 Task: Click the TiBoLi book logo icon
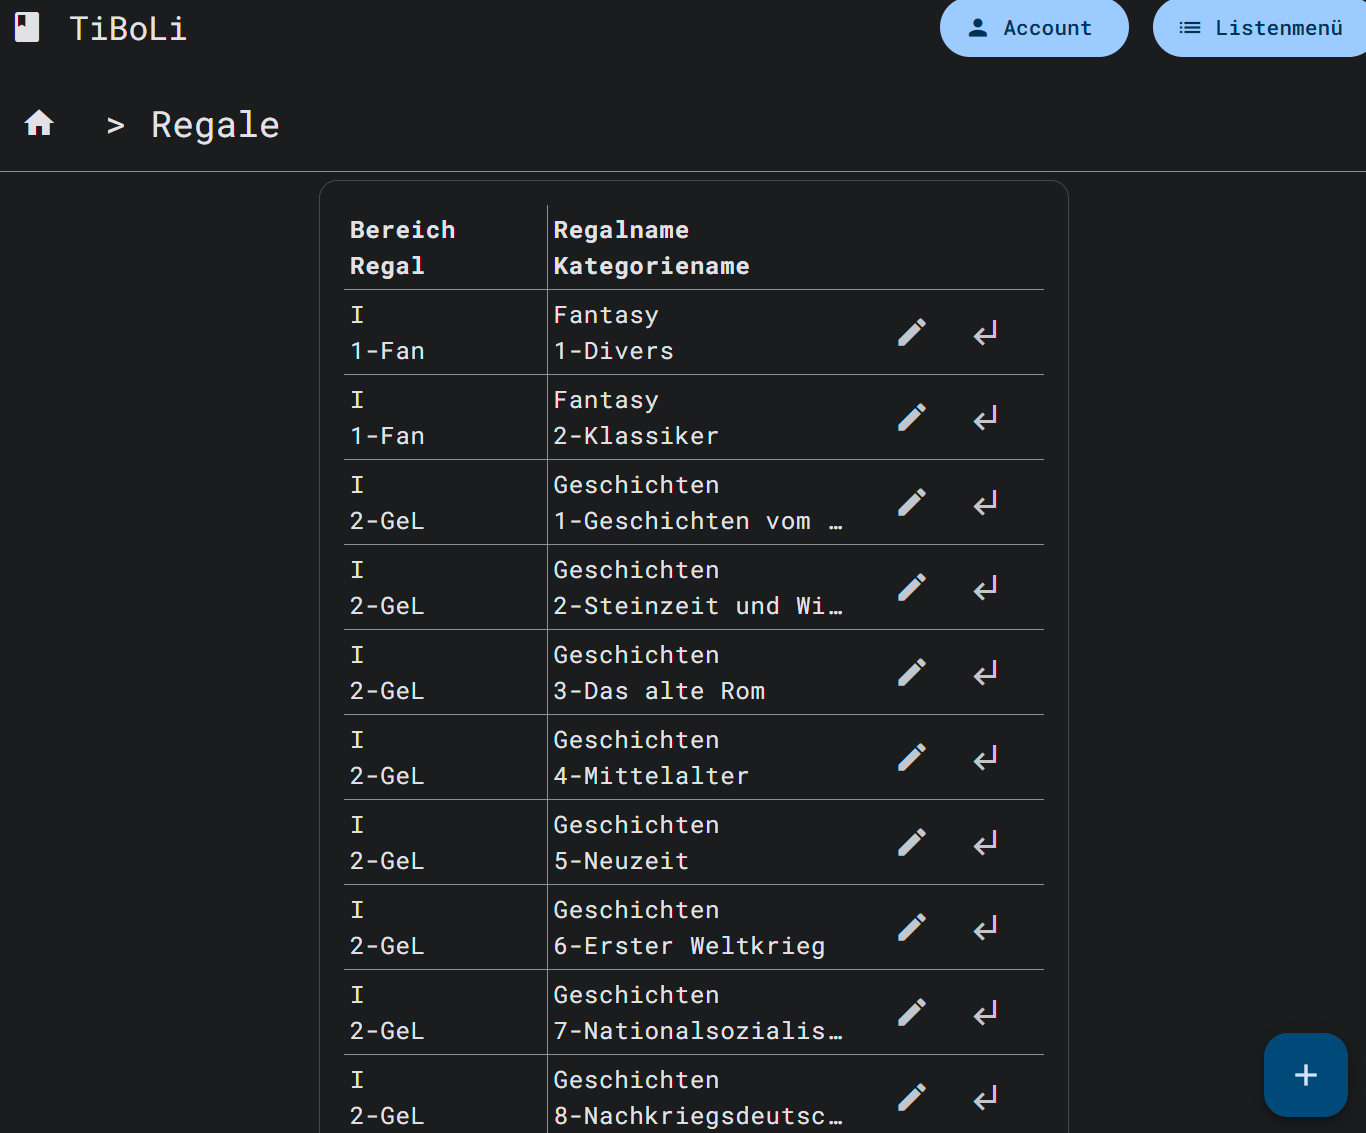26,27
